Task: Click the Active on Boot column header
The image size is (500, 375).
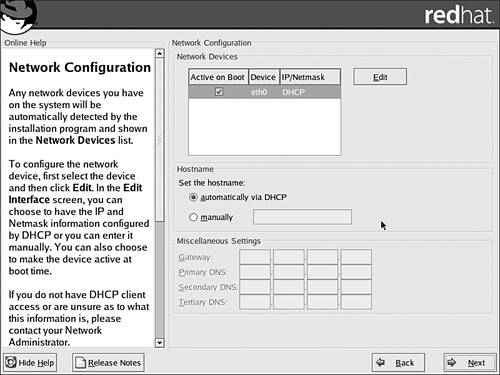Action: click(x=218, y=77)
